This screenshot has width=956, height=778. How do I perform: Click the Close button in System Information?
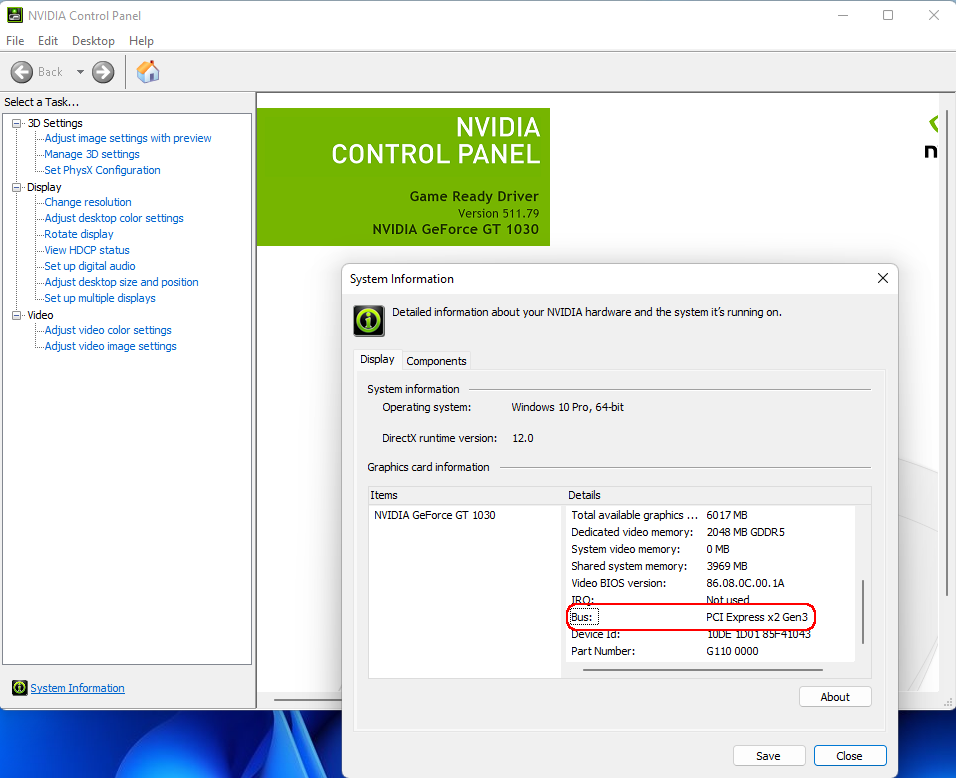click(x=849, y=756)
